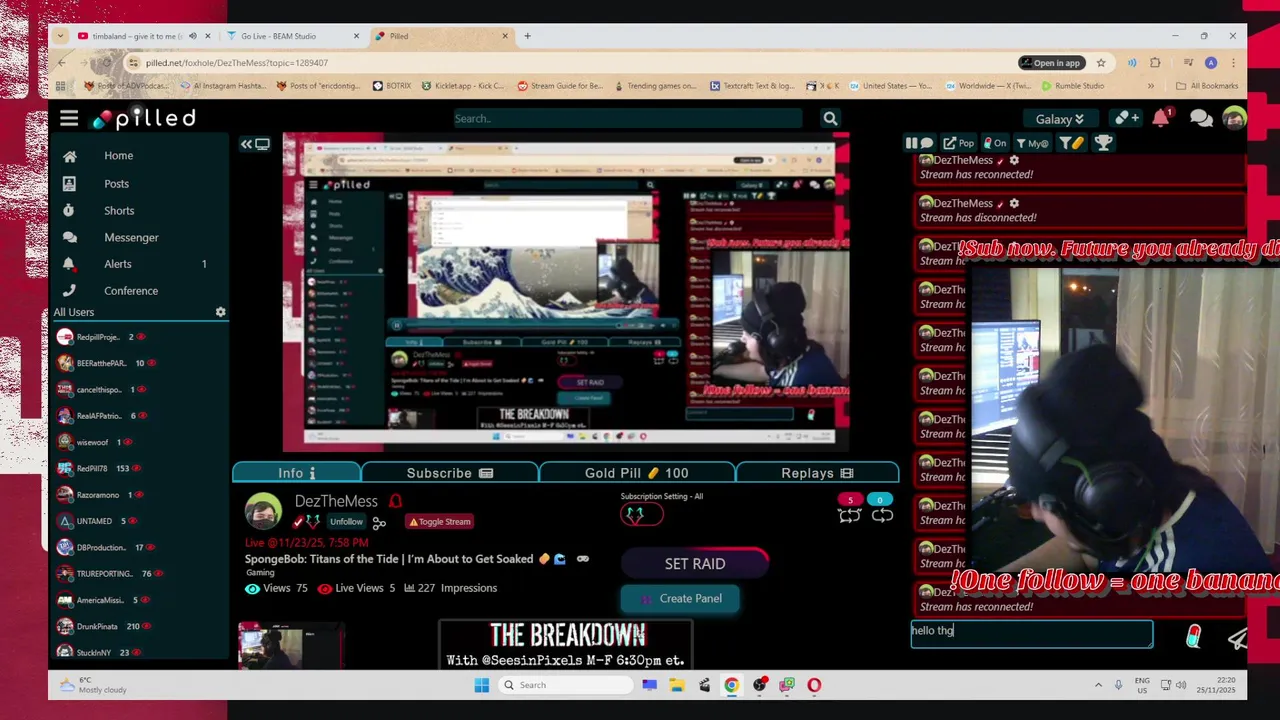Go to Home in sidebar
This screenshot has width=1280, height=720.
point(118,156)
